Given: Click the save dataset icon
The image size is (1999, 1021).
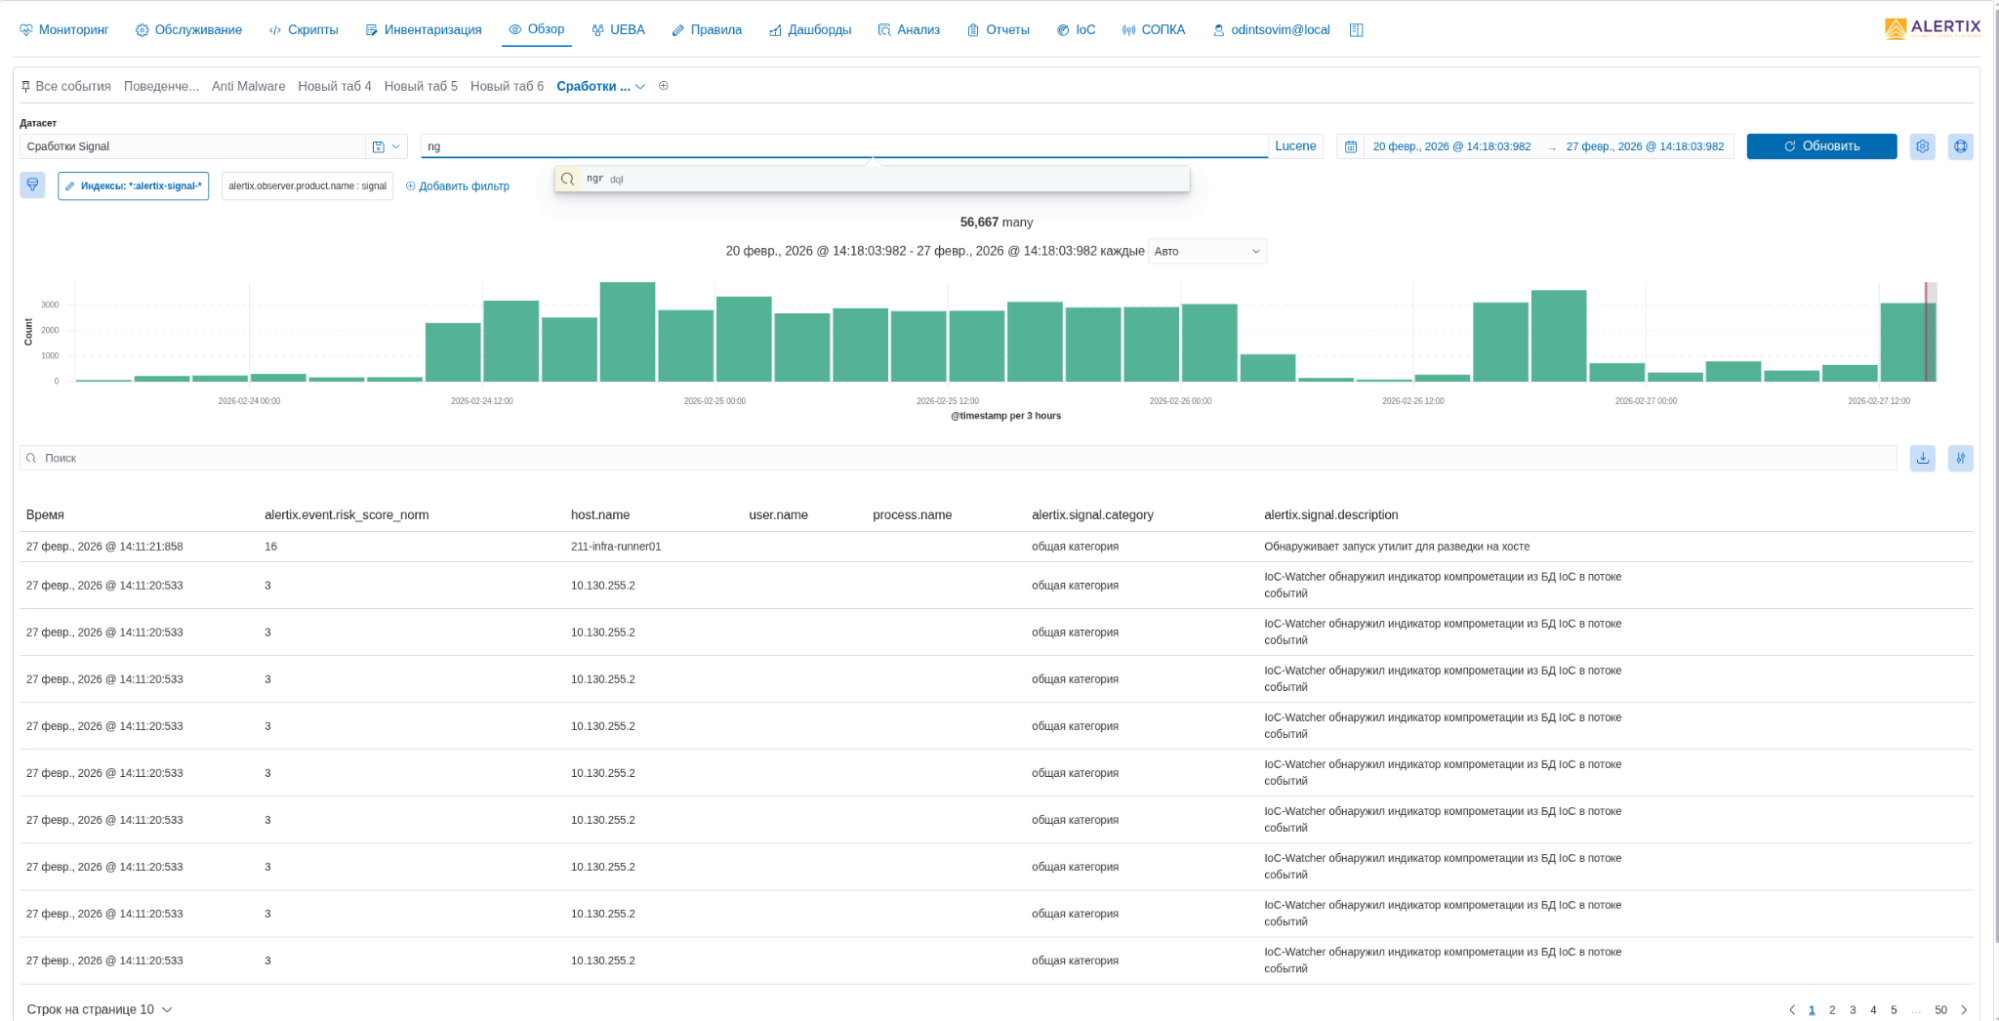Looking at the screenshot, I should coord(378,147).
